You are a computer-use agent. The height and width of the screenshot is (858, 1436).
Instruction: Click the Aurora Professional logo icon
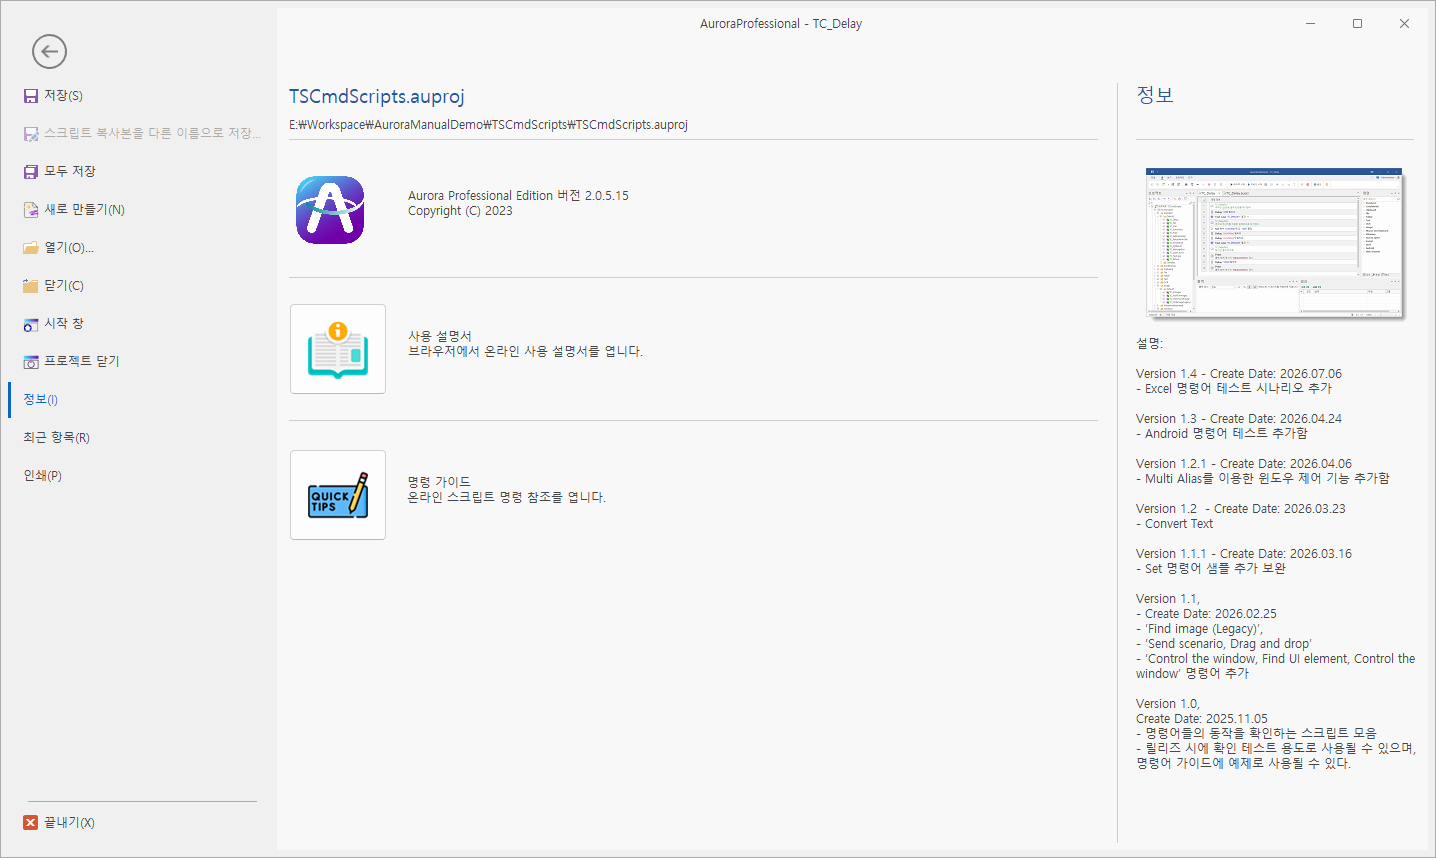click(x=330, y=210)
